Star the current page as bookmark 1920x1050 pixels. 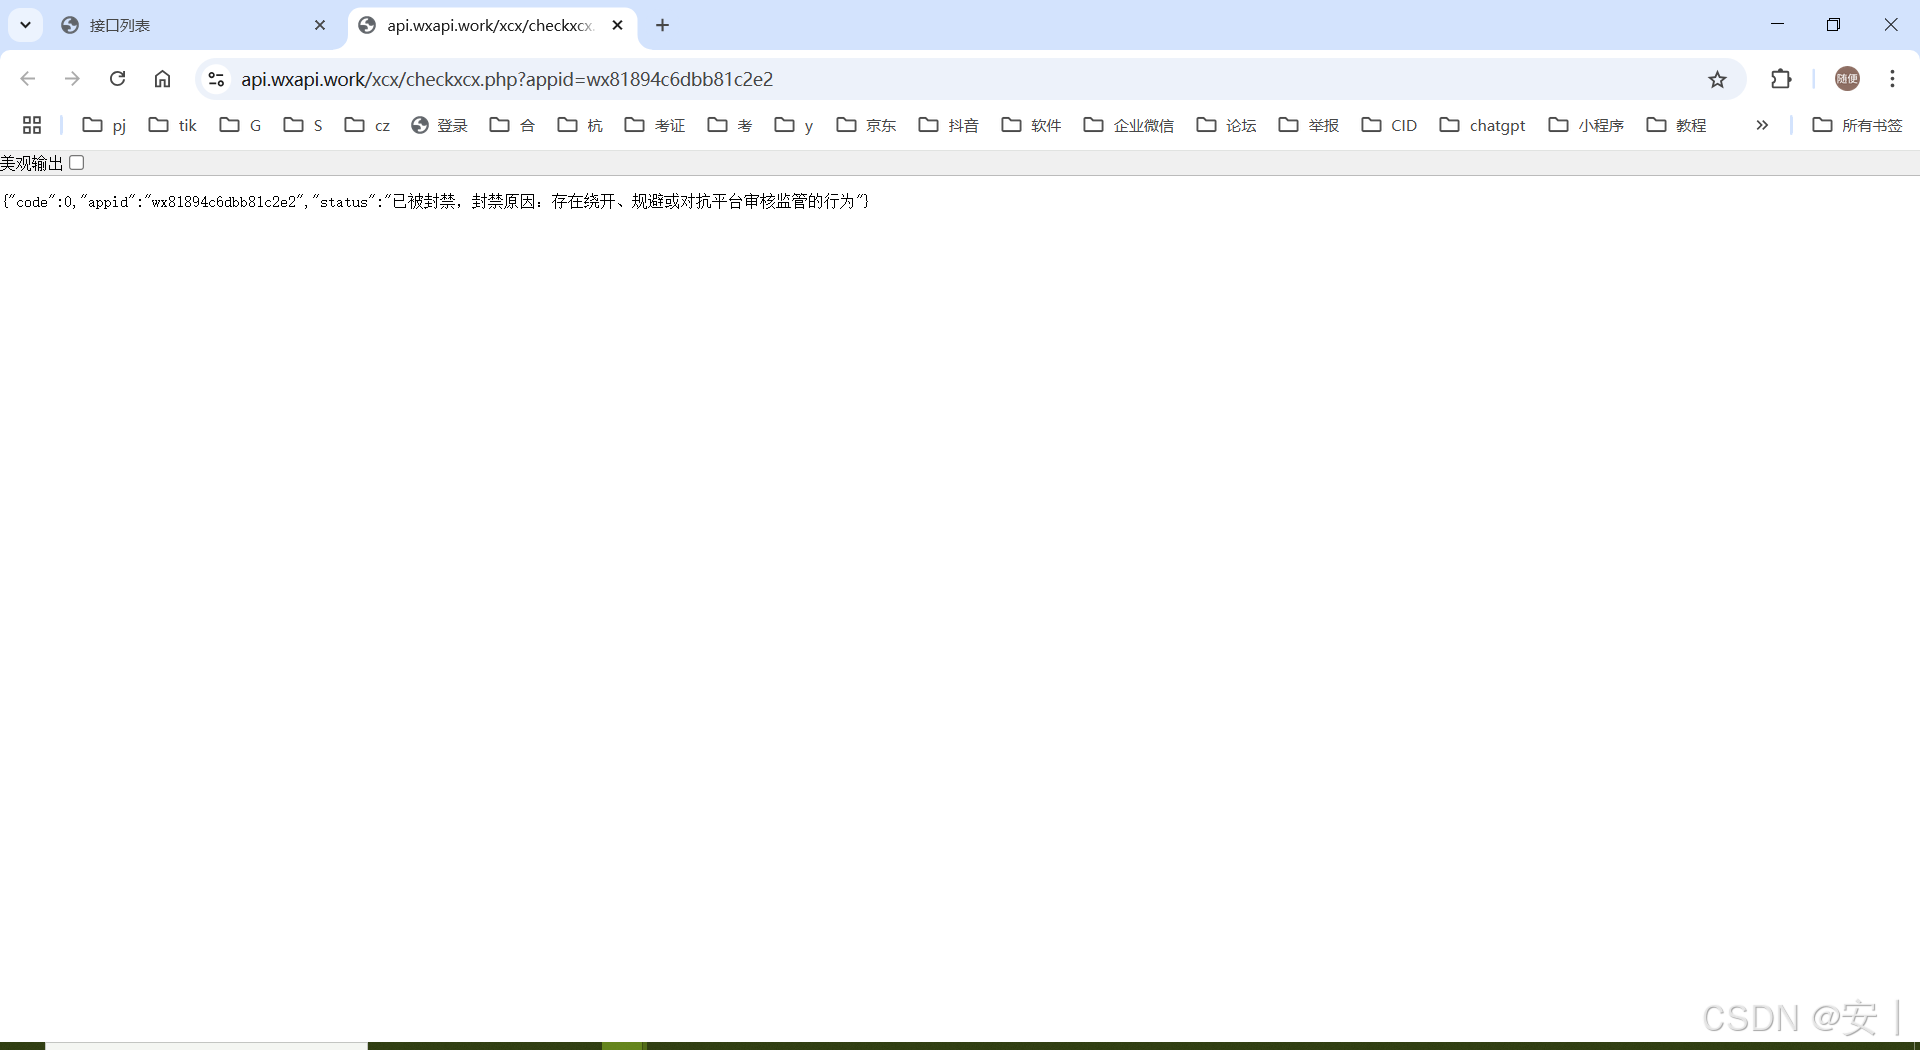click(x=1718, y=79)
